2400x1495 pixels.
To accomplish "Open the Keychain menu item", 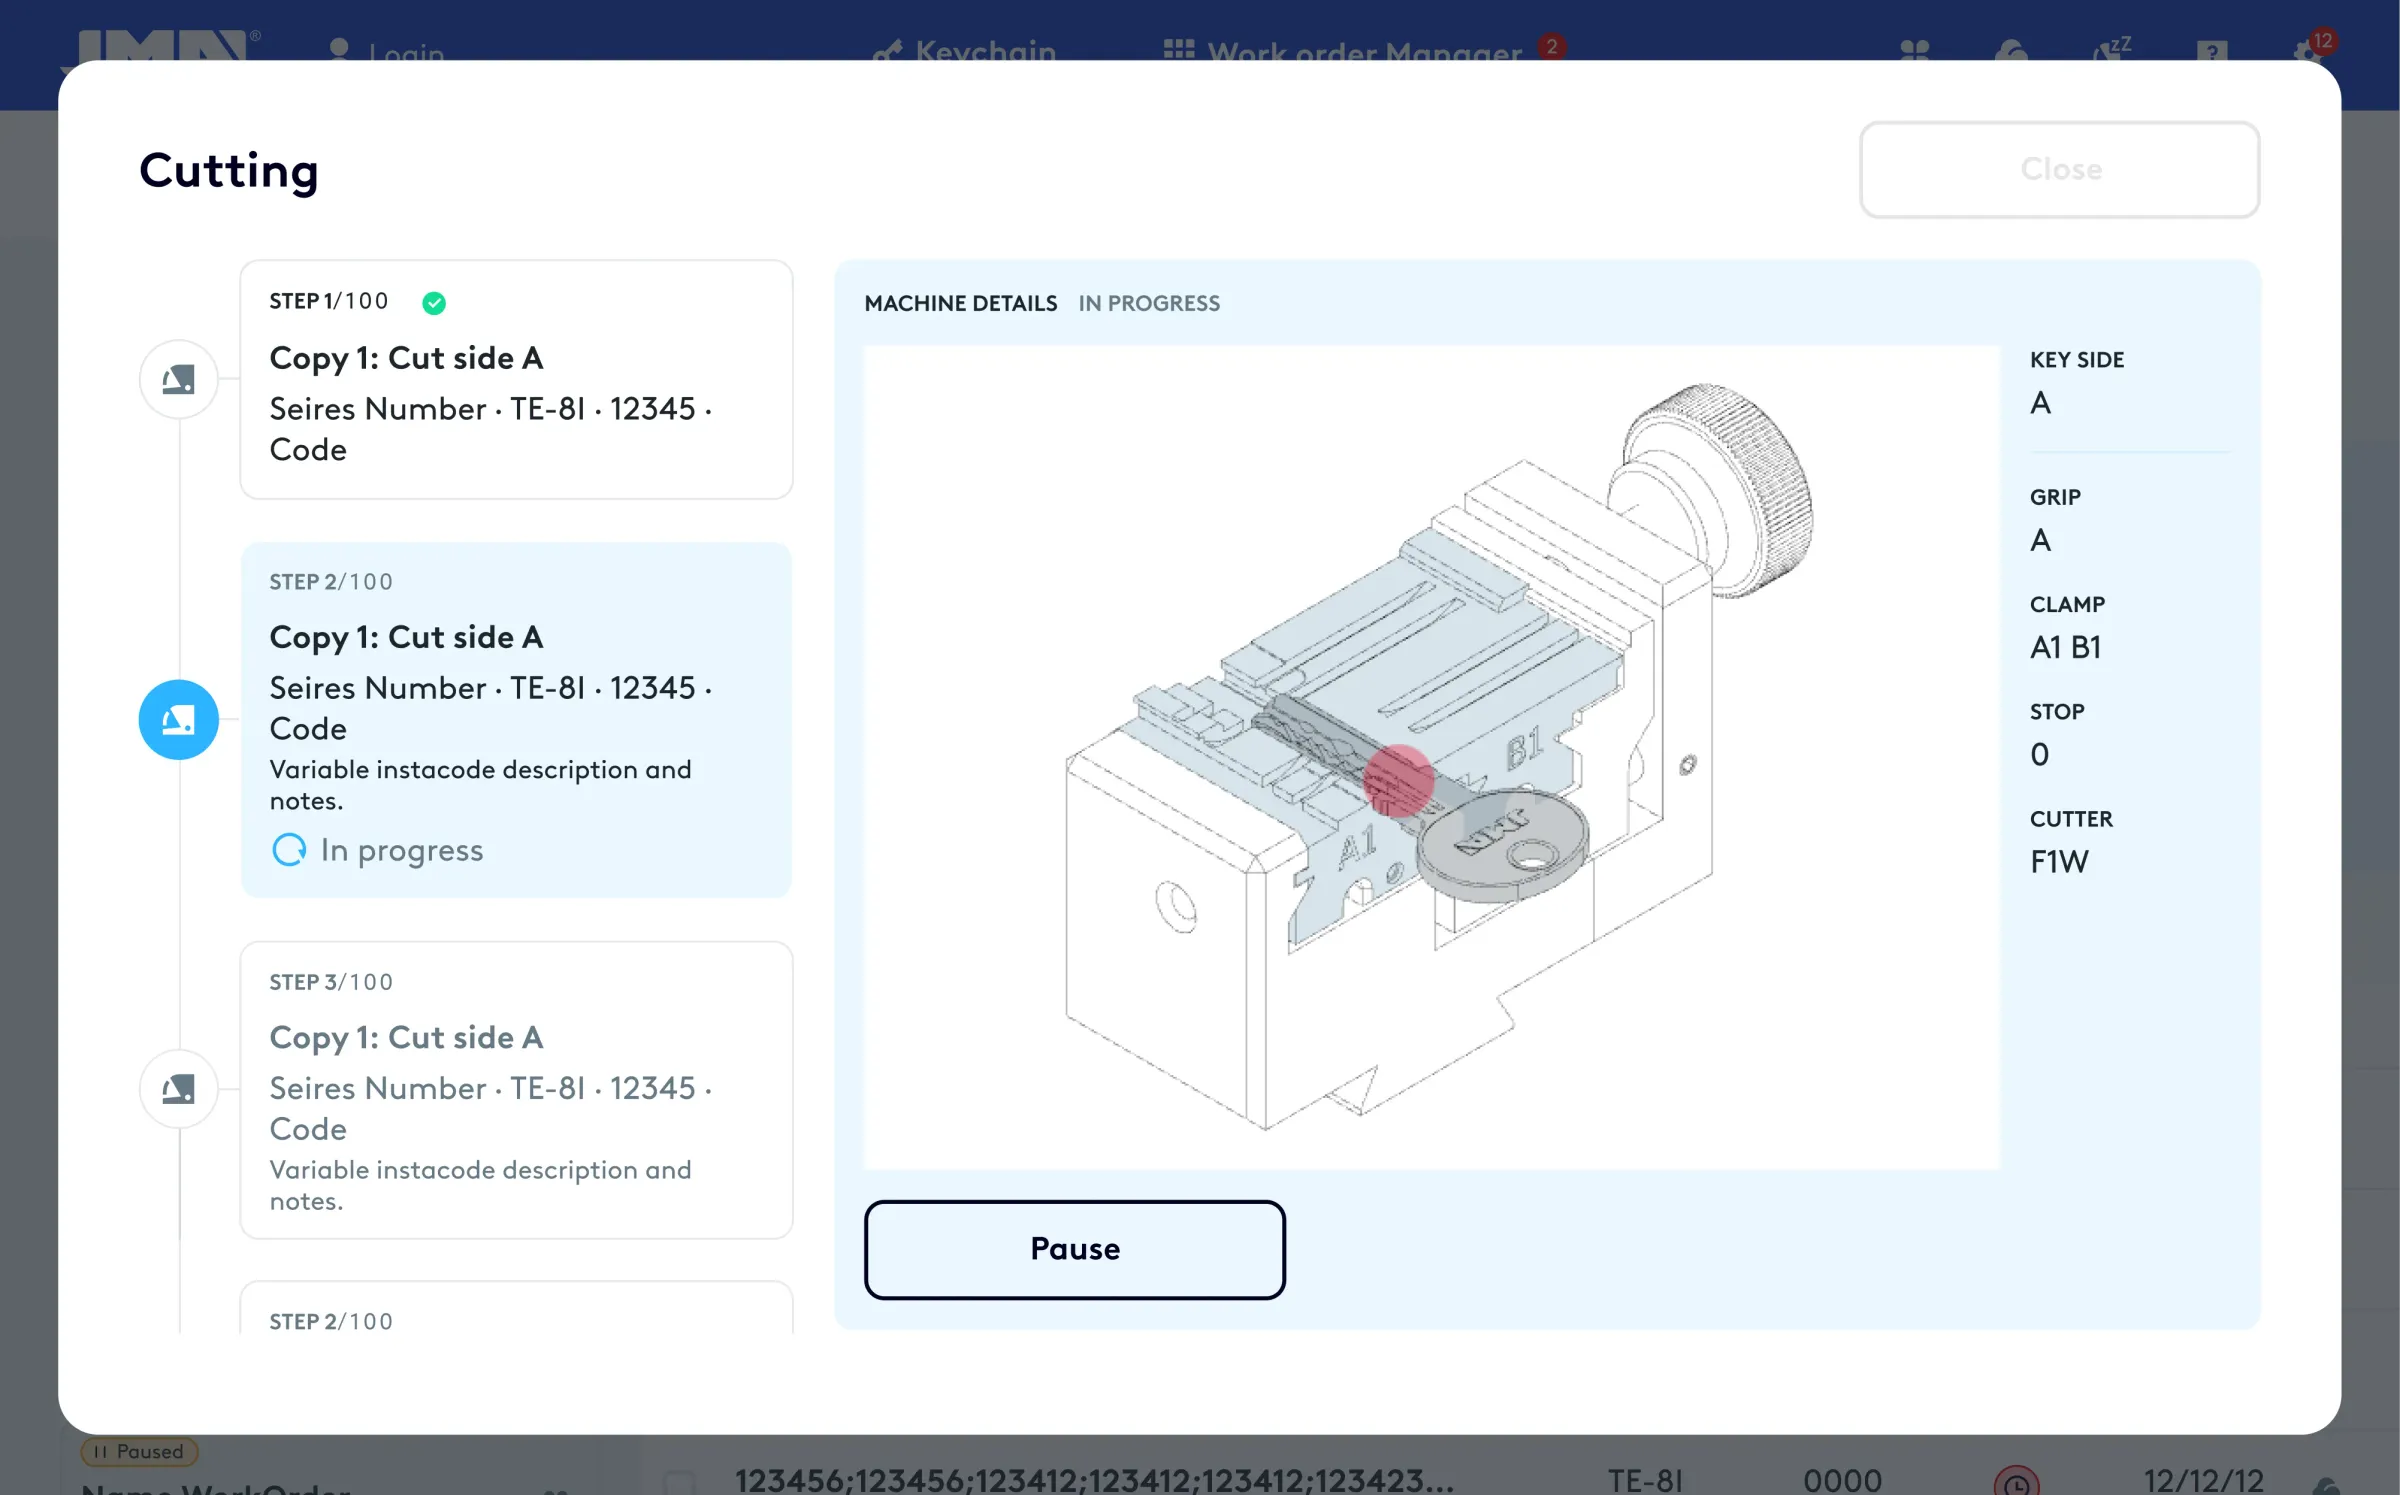I will (x=965, y=50).
